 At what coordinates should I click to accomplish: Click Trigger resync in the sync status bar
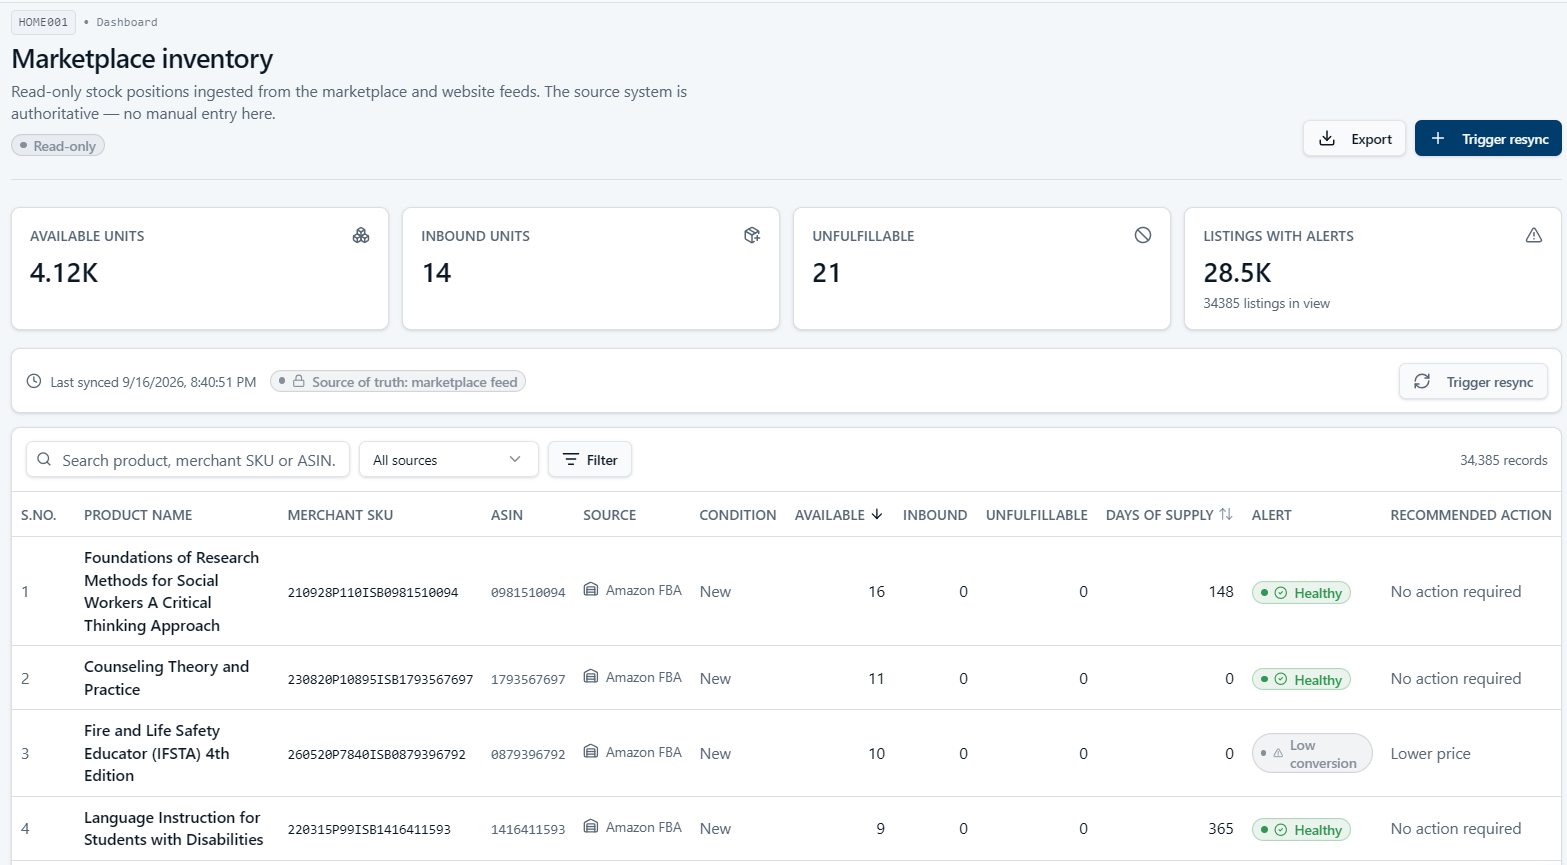pyautogui.click(x=1473, y=381)
